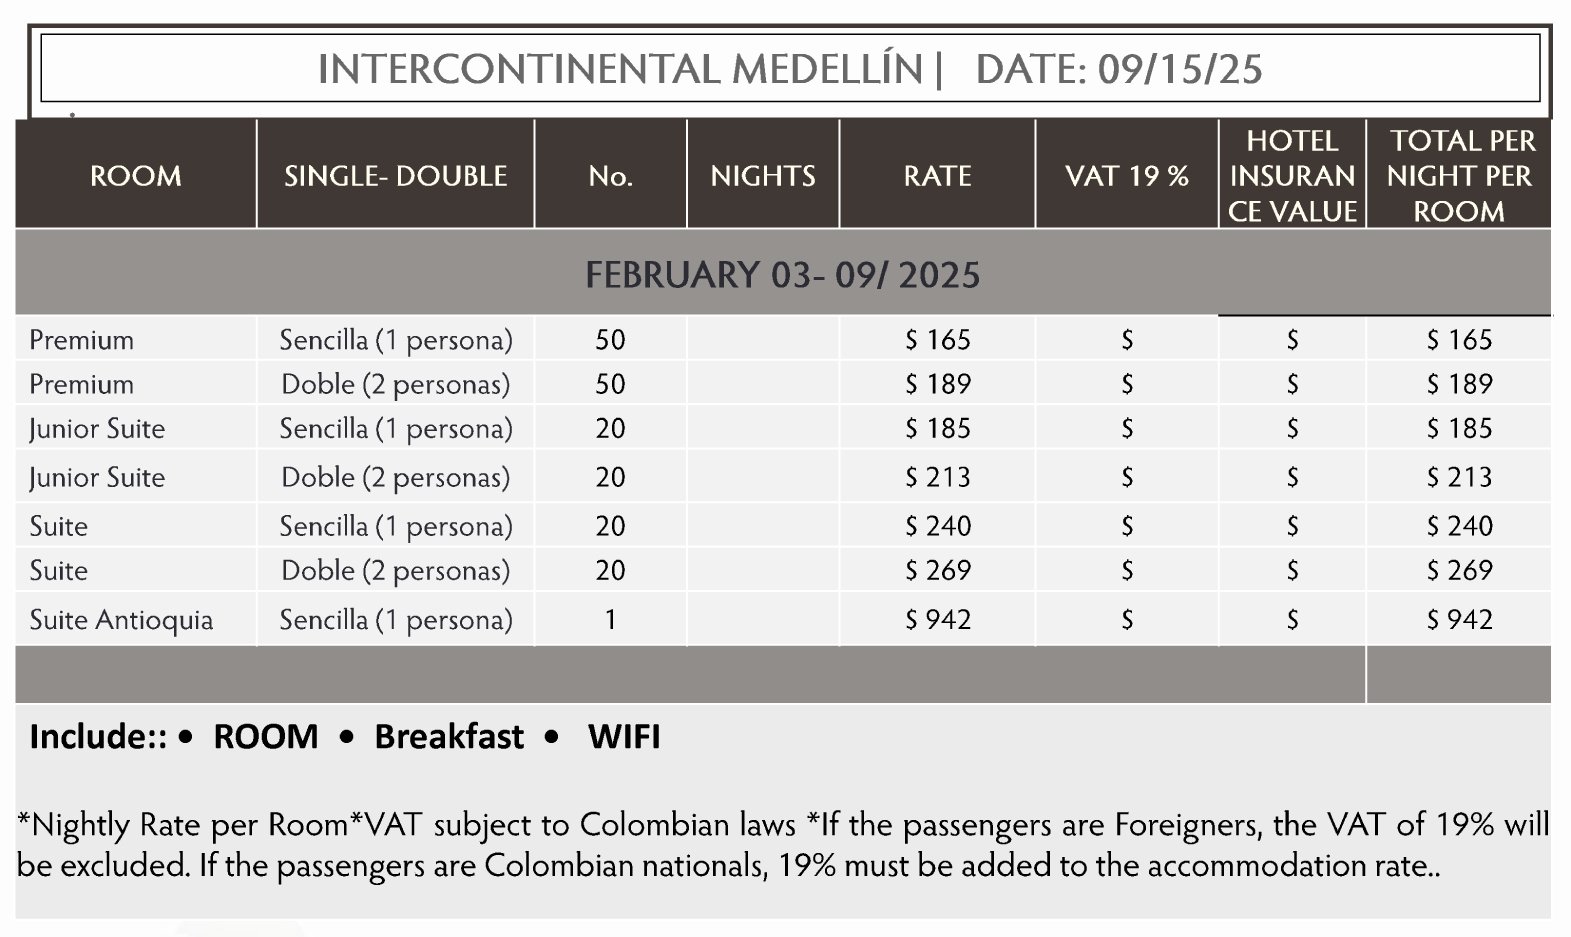
Task: Click the VAT 19 % column header
Action: pos(1126,176)
